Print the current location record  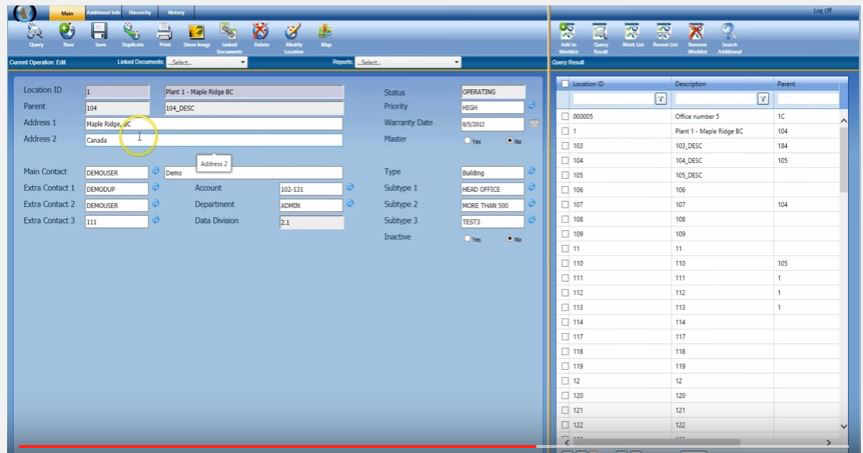tap(165, 35)
